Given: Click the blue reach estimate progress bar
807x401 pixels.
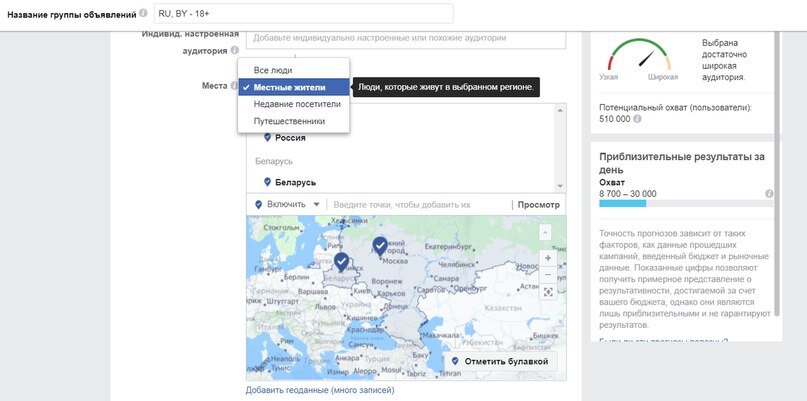Looking at the screenshot, I should [x=622, y=204].
